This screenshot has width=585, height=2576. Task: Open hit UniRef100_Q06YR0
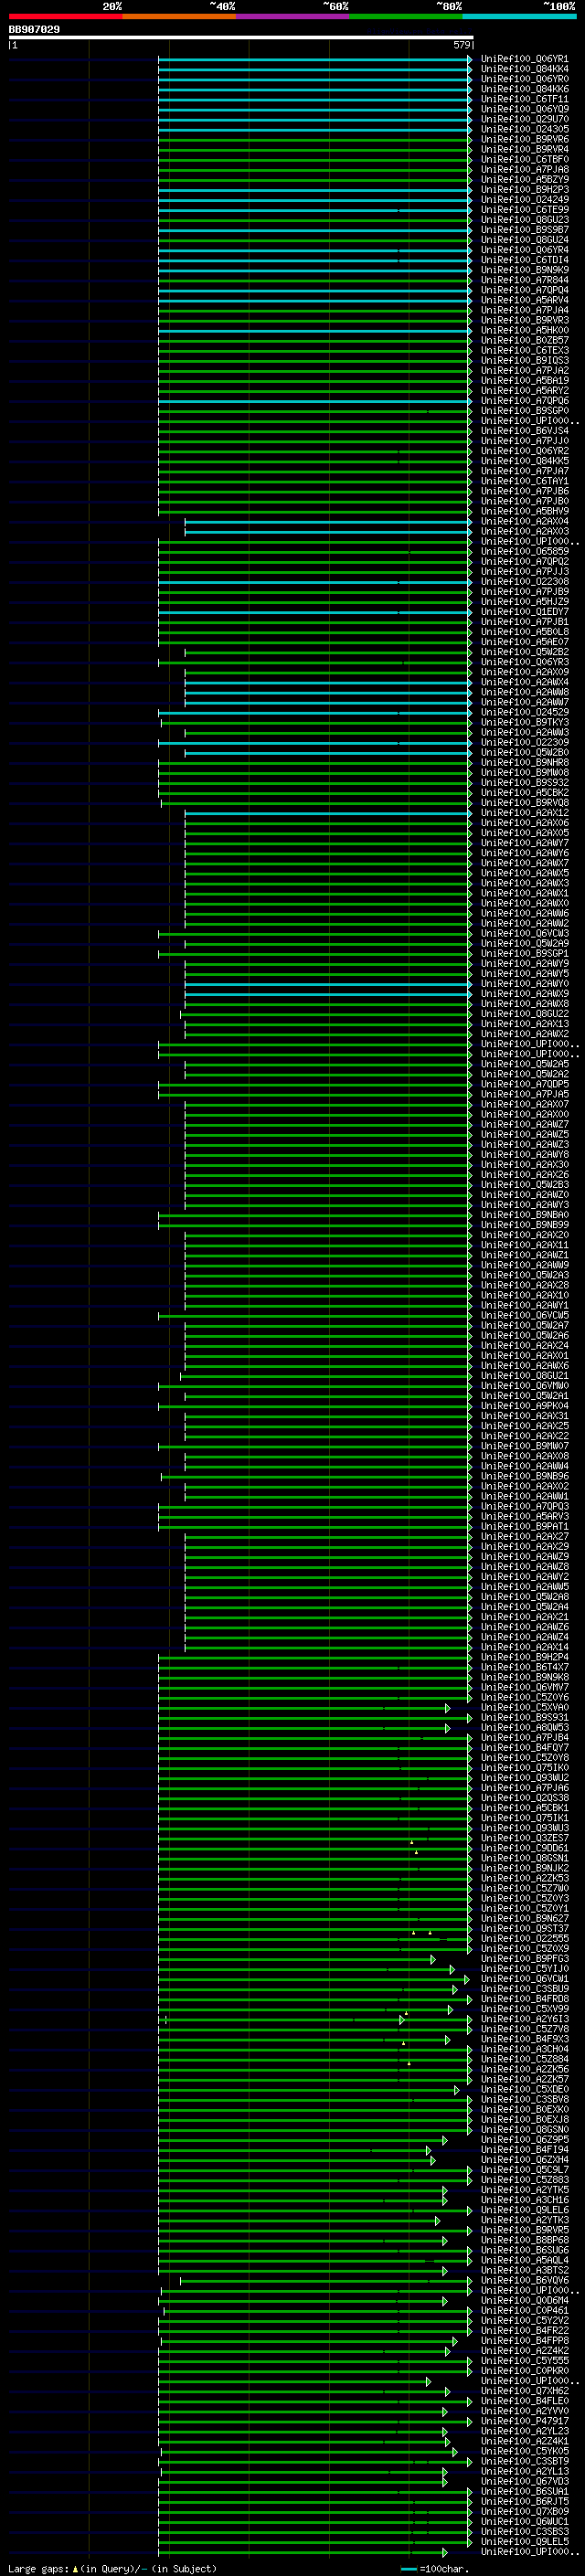pyautogui.click(x=525, y=79)
